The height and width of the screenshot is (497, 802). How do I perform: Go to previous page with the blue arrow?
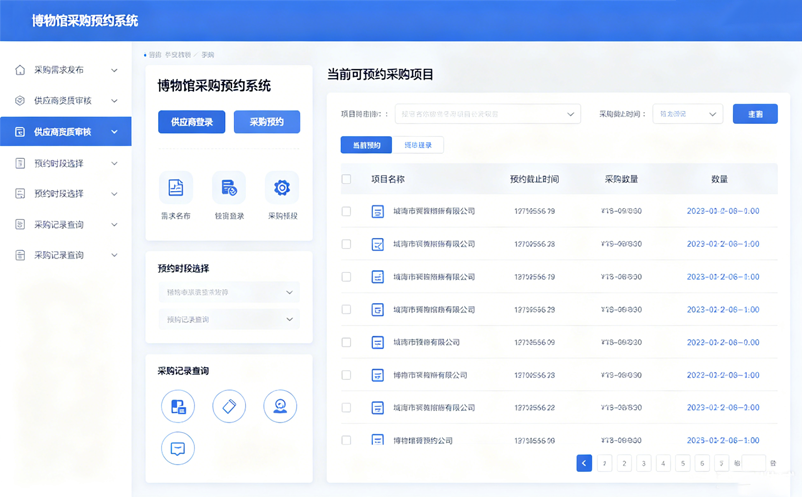click(584, 463)
